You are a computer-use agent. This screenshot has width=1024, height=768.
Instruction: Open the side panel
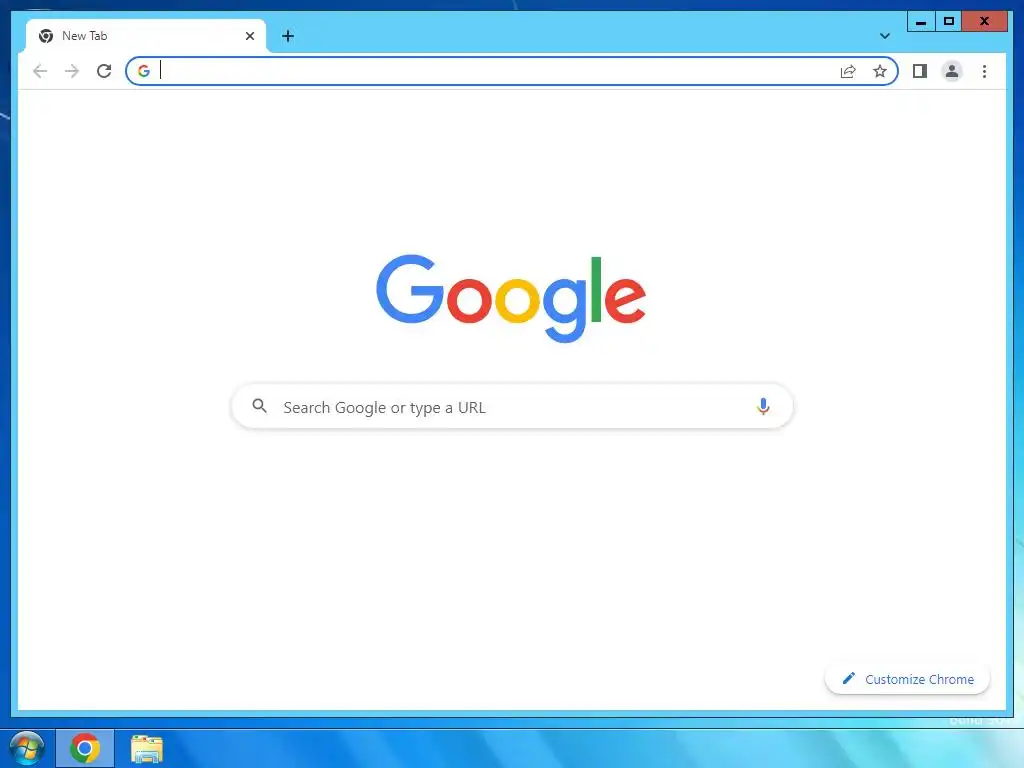(920, 71)
